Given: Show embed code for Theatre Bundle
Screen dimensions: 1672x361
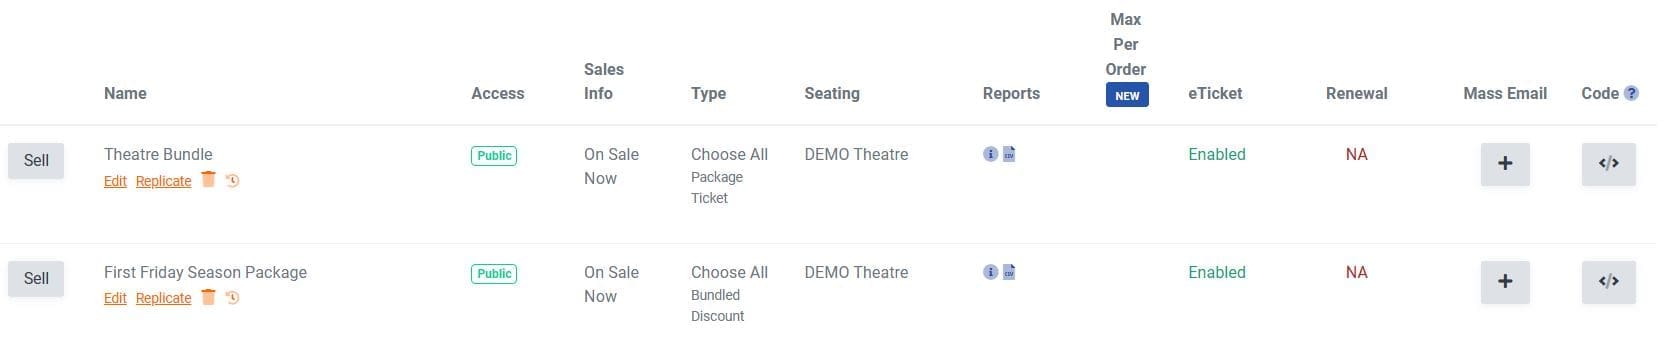Looking at the screenshot, I should [x=1608, y=164].
